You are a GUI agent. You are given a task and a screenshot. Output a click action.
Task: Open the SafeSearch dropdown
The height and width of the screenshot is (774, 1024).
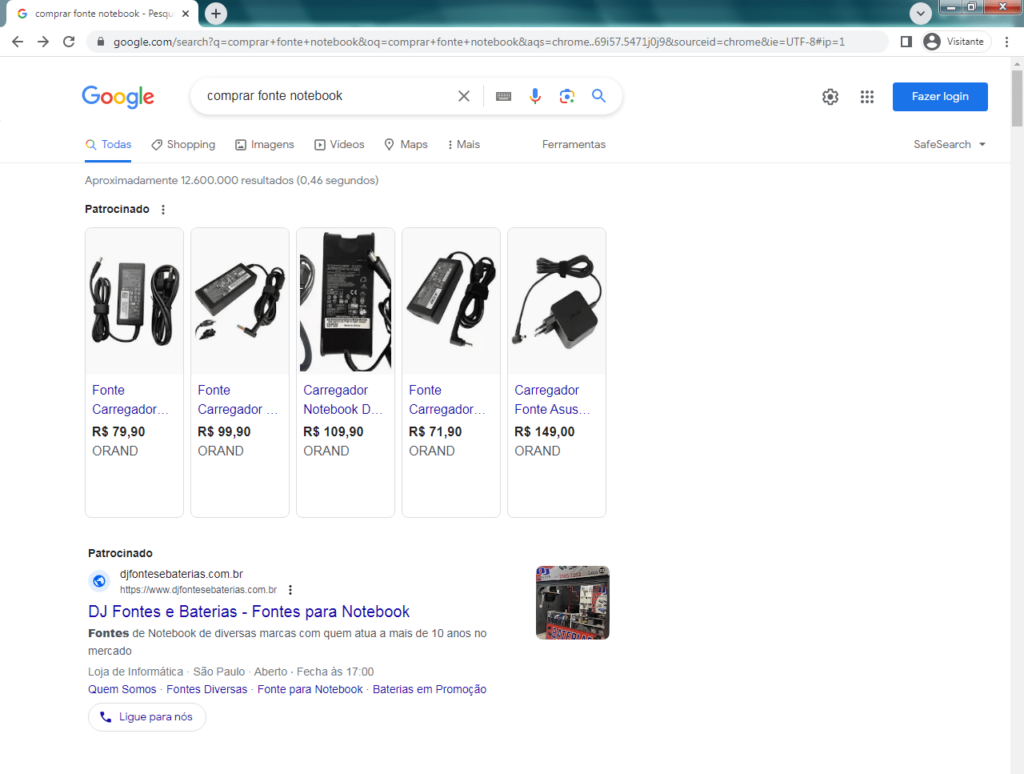pos(949,144)
